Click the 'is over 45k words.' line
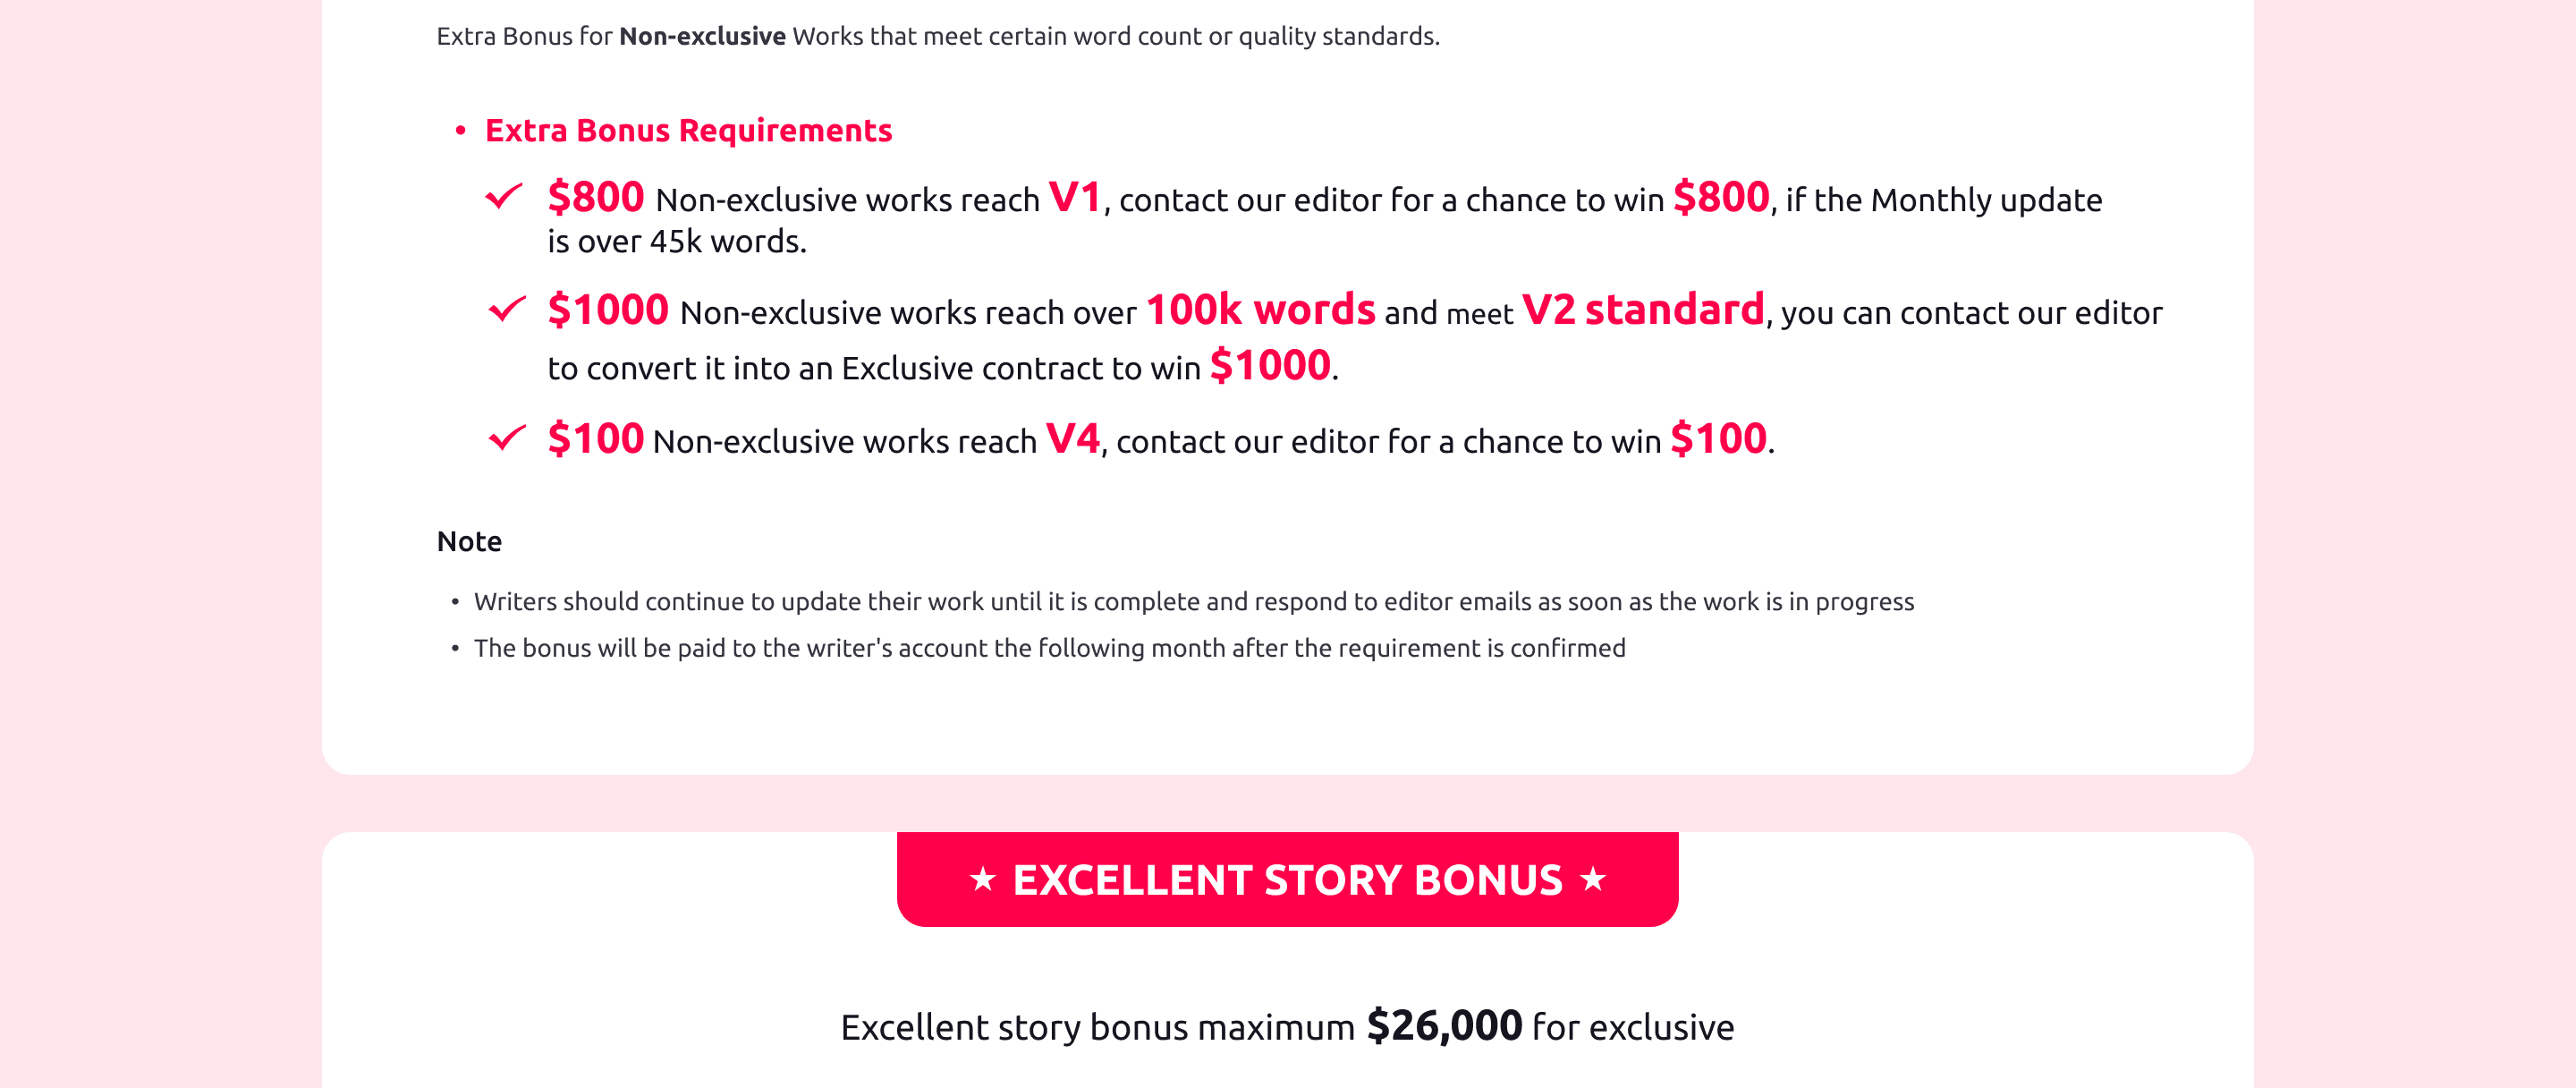Image resolution: width=2576 pixels, height=1088 pixels. [x=676, y=242]
